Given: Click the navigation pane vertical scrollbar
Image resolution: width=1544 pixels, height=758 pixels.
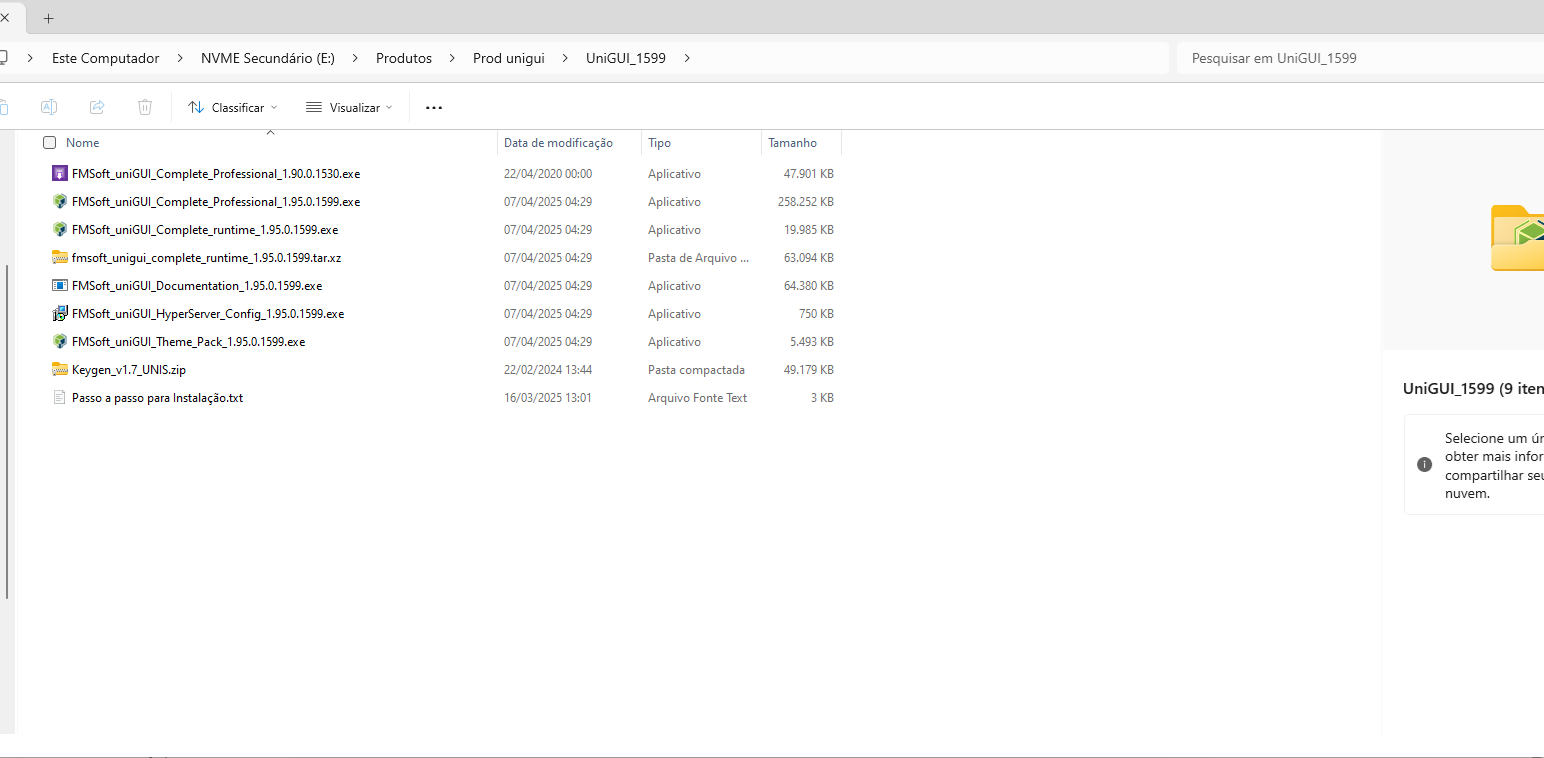Looking at the screenshot, I should click(8, 432).
